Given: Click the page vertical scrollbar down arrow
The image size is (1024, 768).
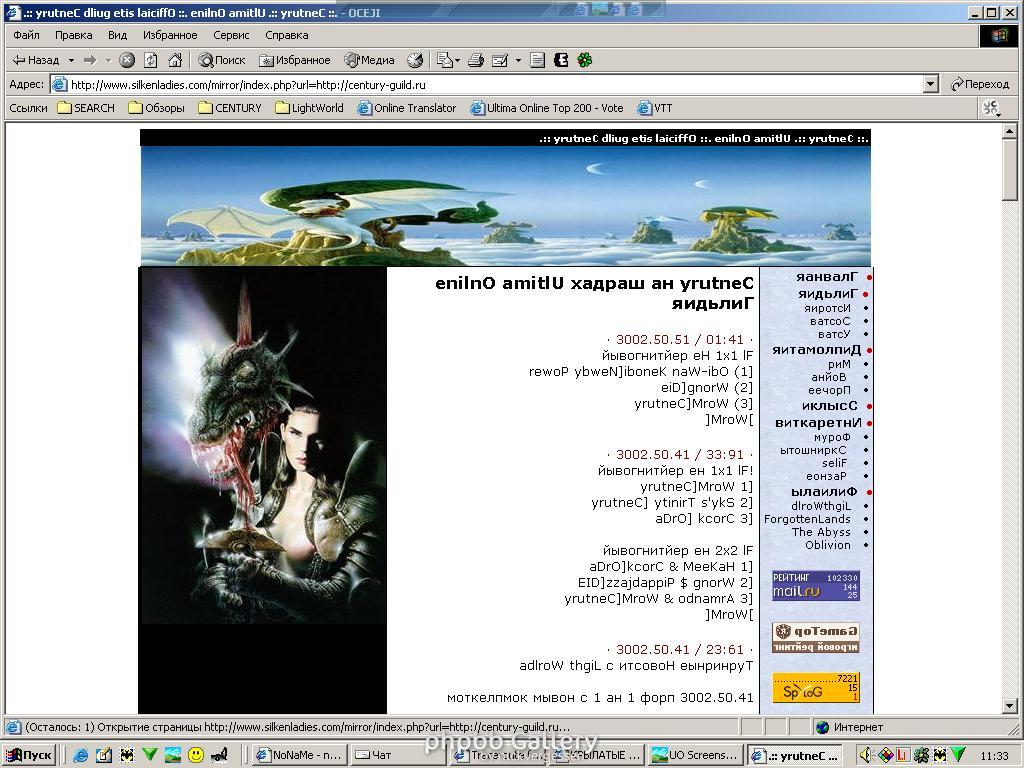Looking at the screenshot, I should tap(1010, 707).
